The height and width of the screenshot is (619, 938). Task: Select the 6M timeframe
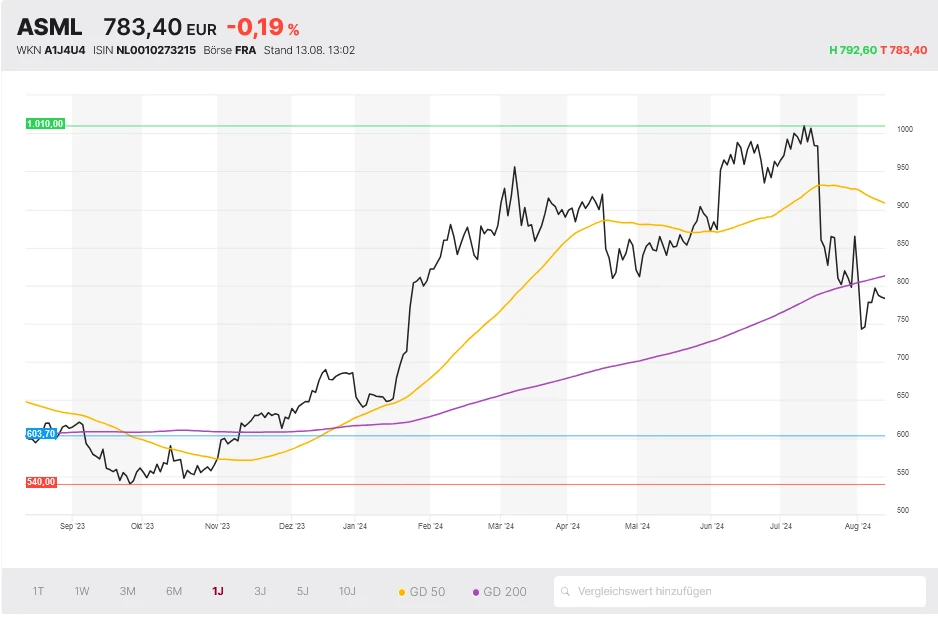coord(172,591)
